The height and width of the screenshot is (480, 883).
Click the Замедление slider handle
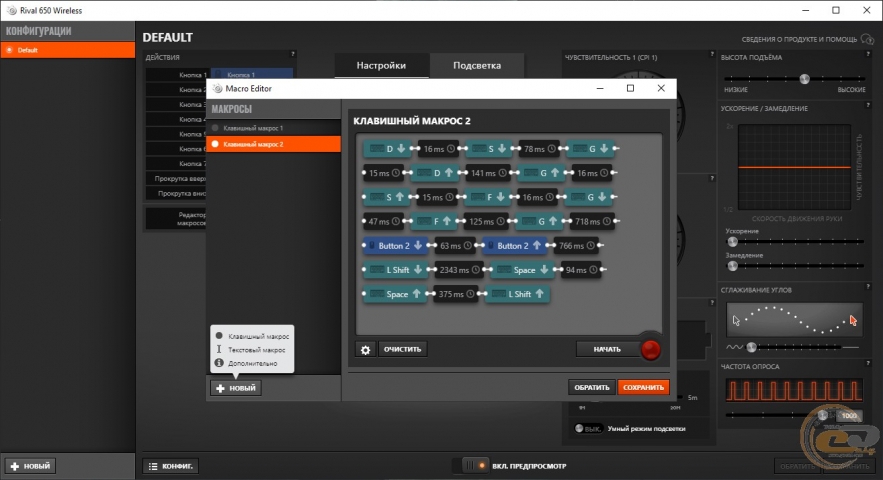point(732,266)
